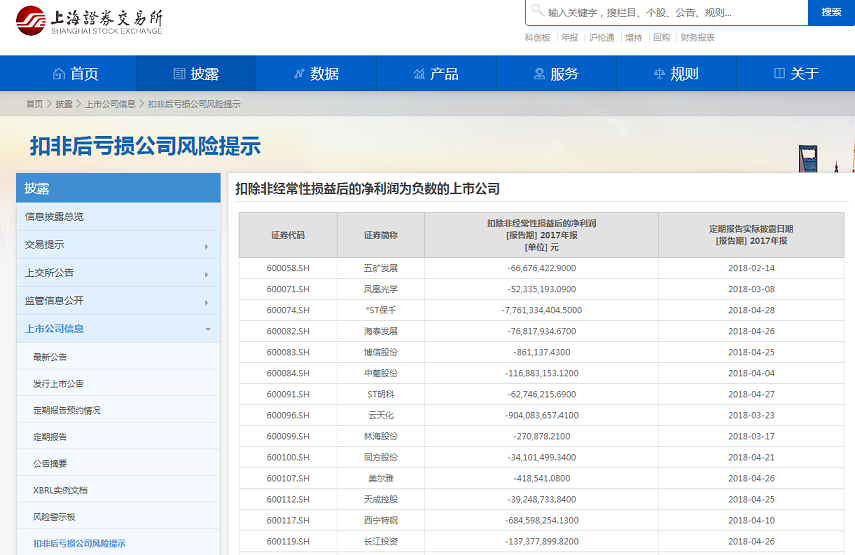This screenshot has width=855, height=555.
Task: Open 最新公告 in the sidebar submenu
Action: click(x=118, y=357)
